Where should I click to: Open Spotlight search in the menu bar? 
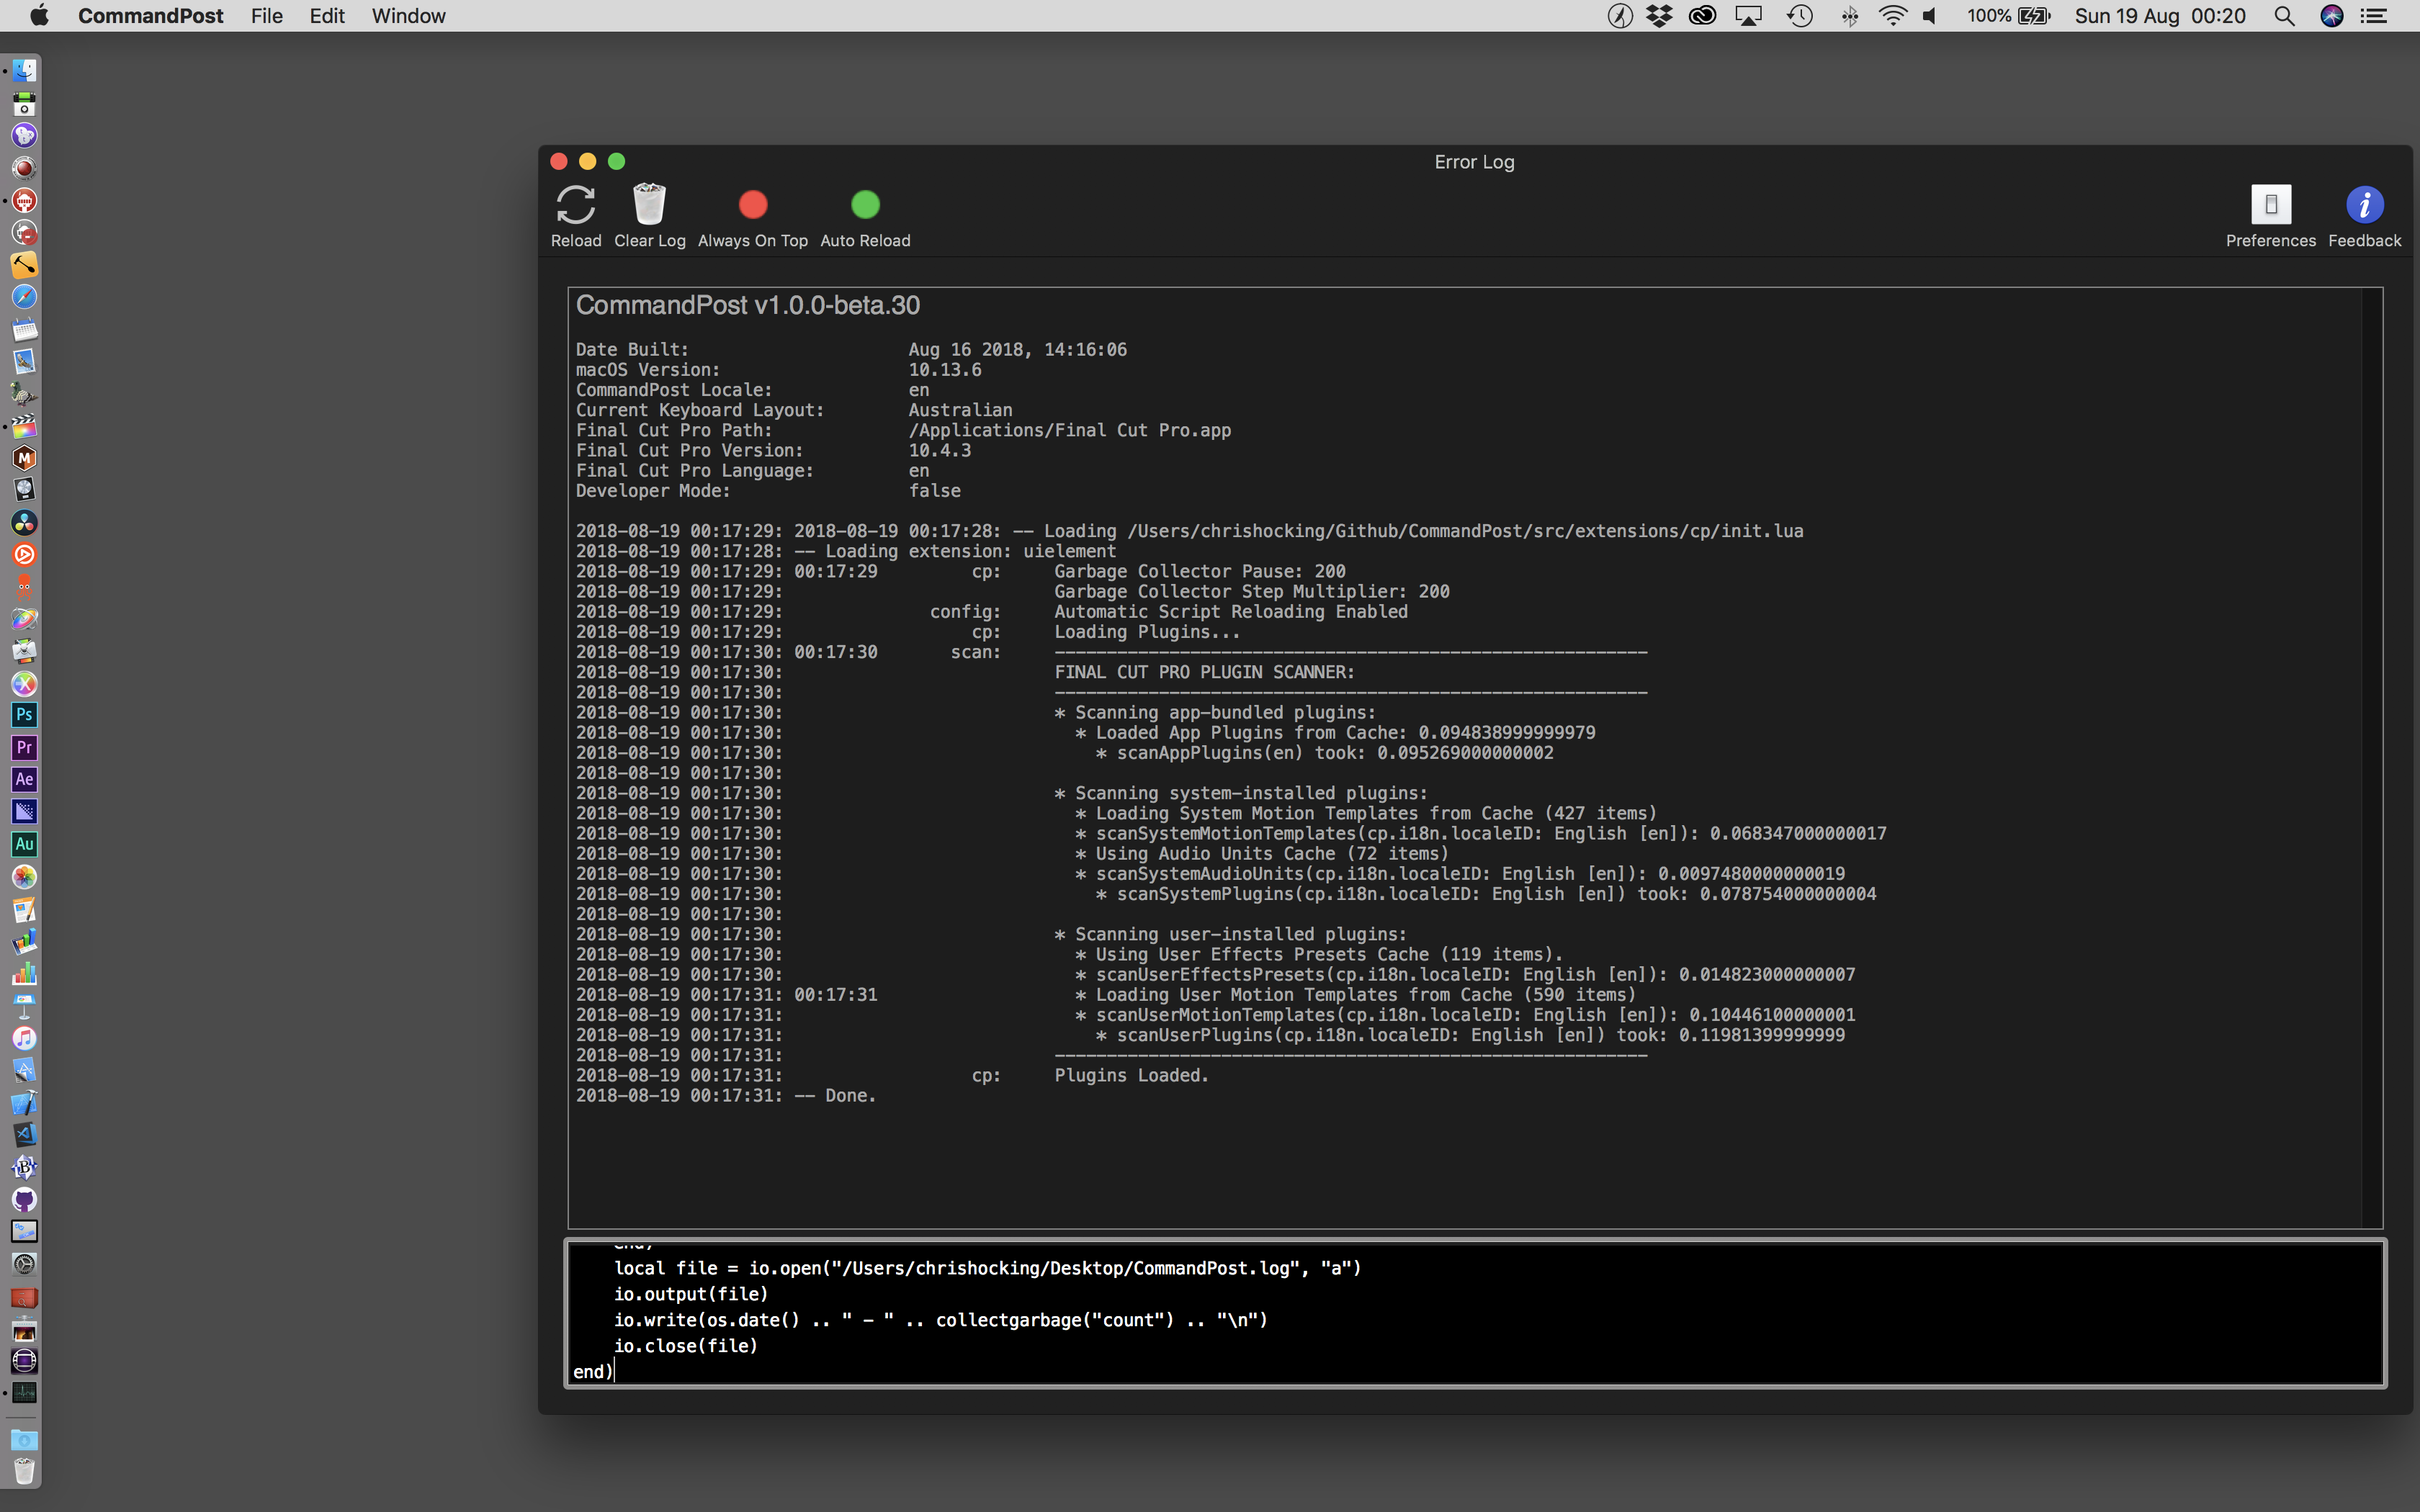[2284, 16]
